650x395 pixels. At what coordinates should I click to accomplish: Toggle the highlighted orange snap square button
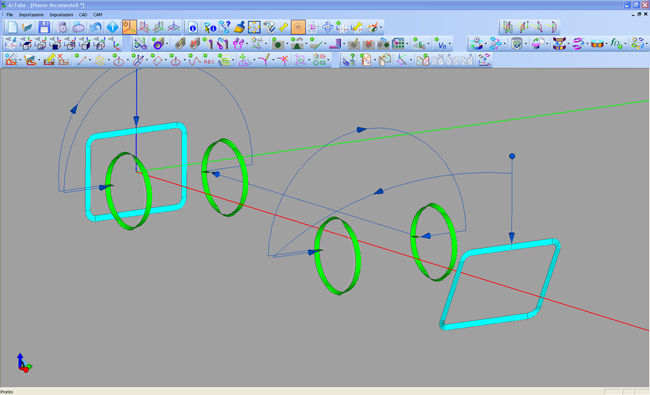298,27
